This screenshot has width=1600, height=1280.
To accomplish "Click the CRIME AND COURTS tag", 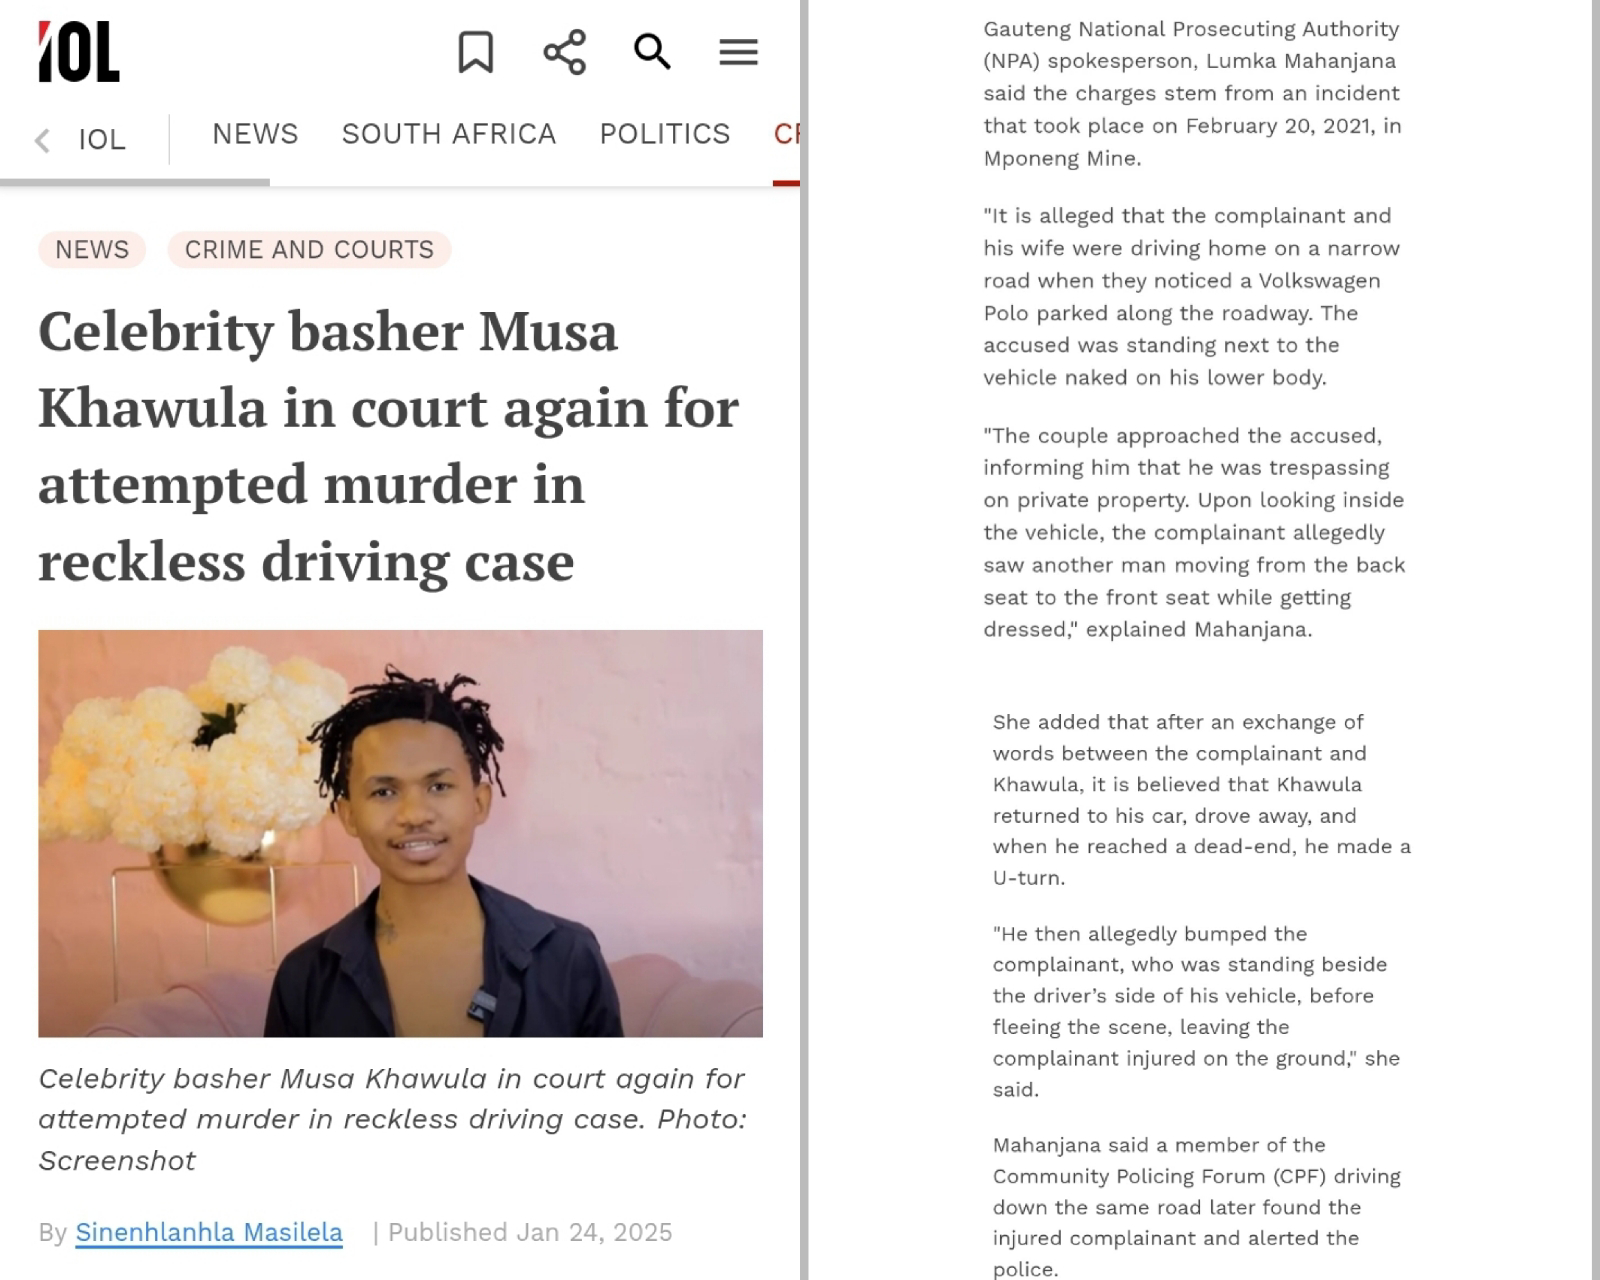I will point(309,249).
